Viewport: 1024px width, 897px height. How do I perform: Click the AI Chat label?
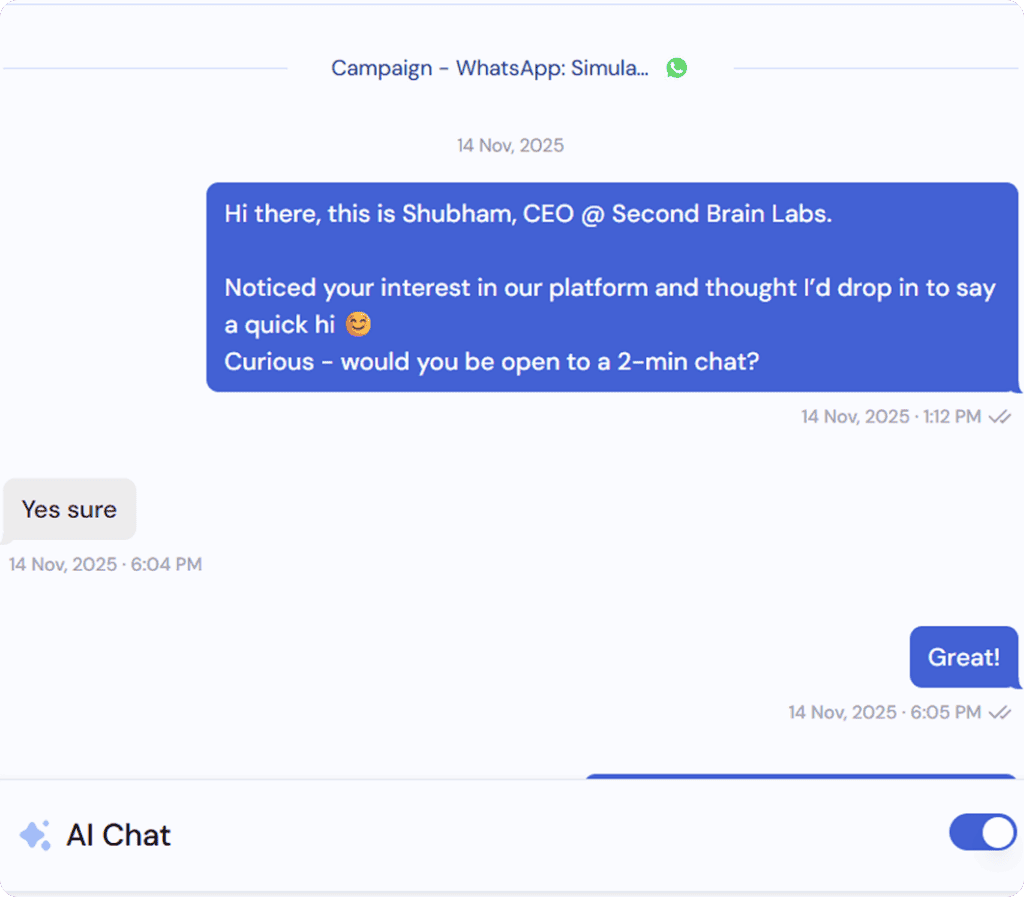pos(118,835)
